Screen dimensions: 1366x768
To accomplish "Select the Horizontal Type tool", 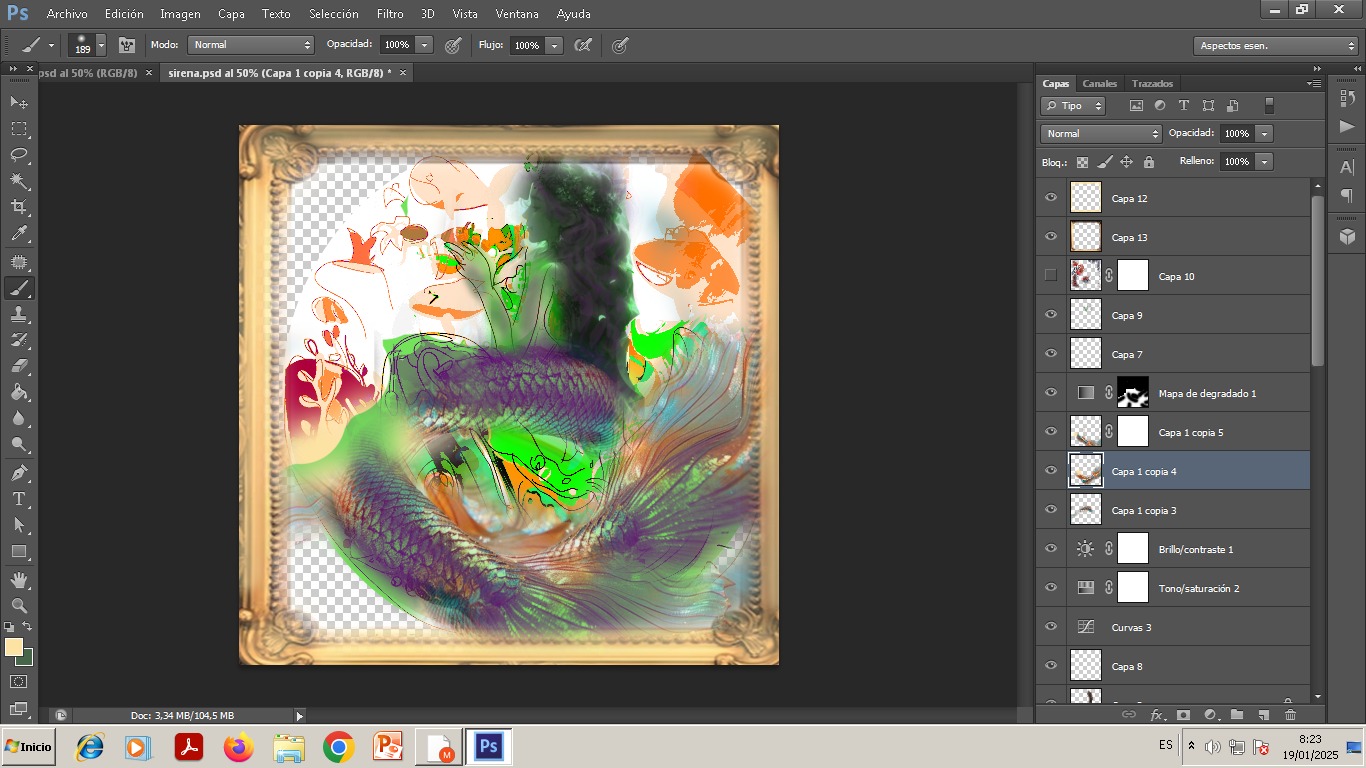I will tap(19, 498).
